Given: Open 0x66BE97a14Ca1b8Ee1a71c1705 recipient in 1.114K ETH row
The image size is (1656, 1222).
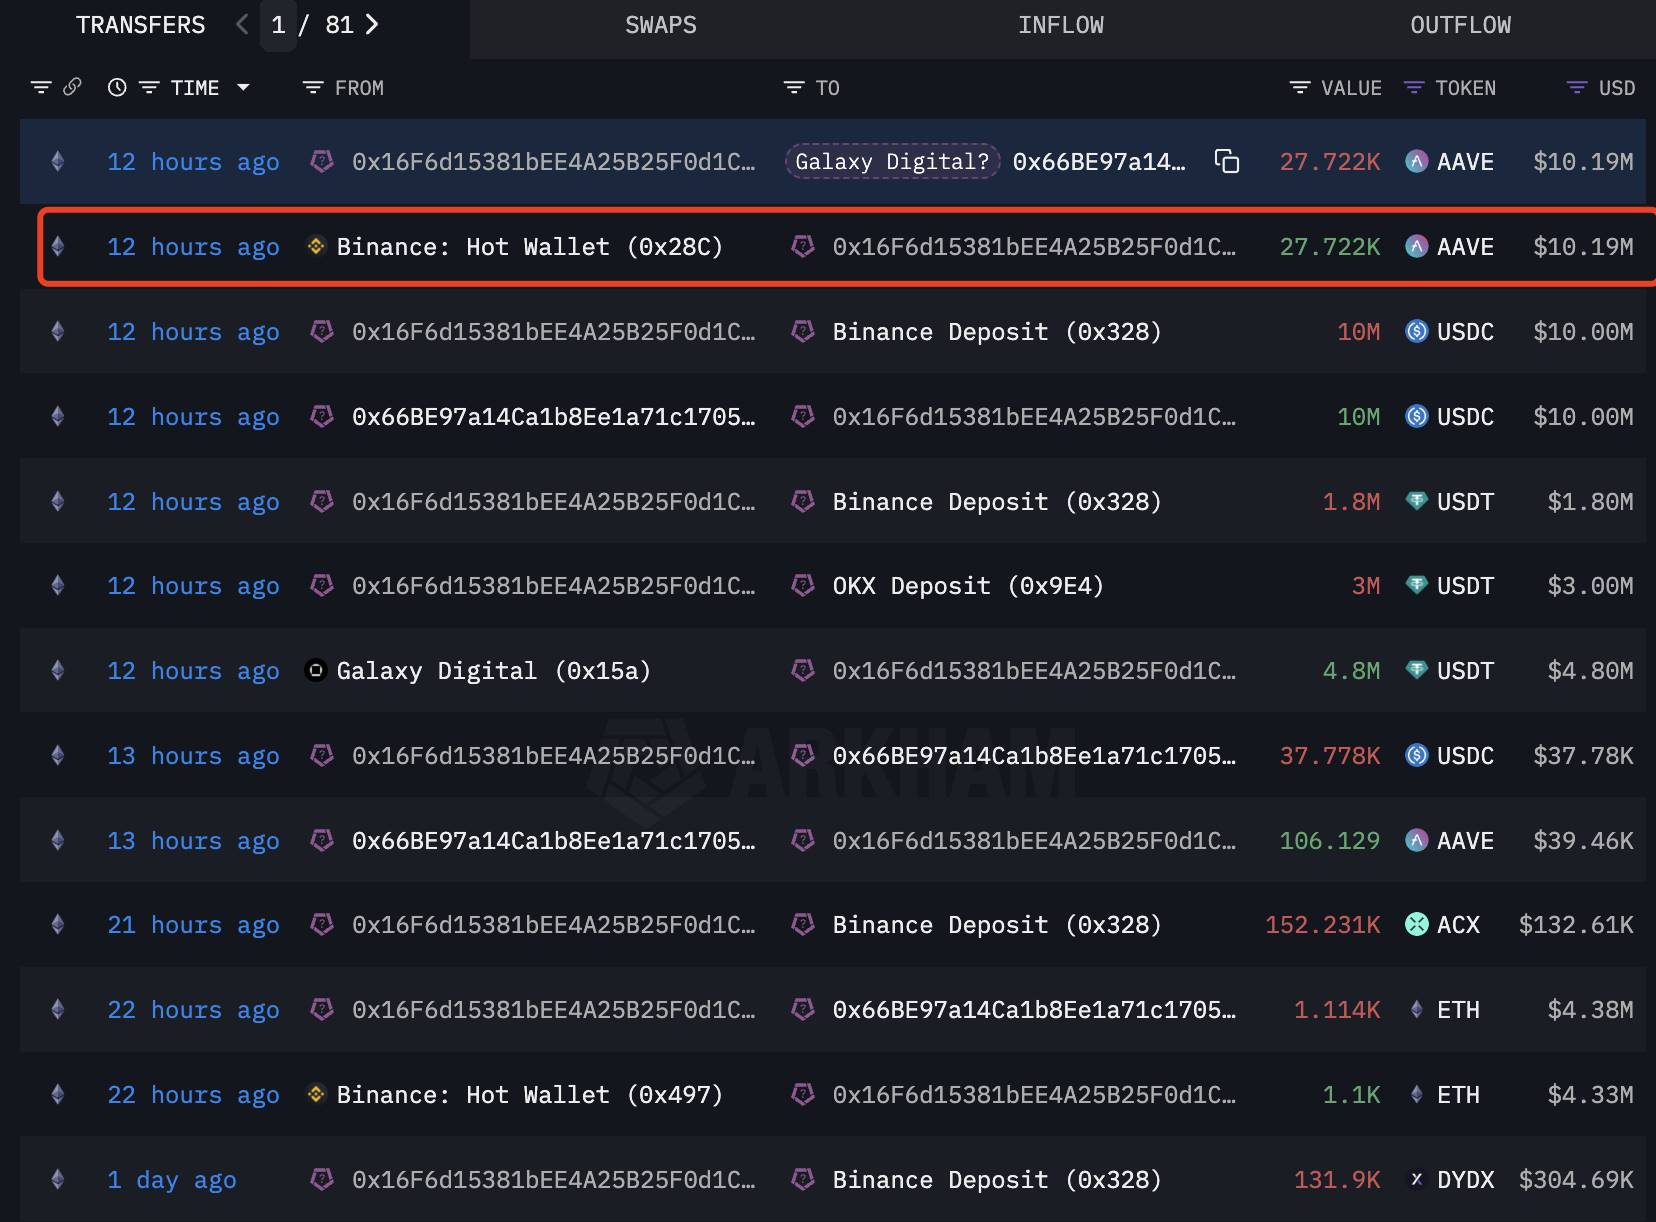Looking at the screenshot, I should [x=1034, y=1010].
